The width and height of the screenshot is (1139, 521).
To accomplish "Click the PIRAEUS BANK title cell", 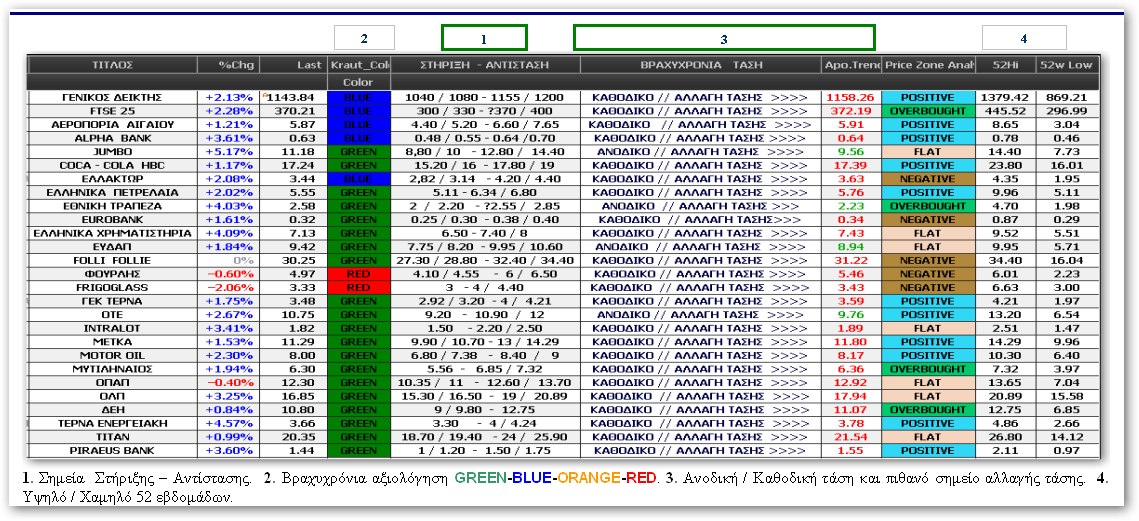I will 113,451.
